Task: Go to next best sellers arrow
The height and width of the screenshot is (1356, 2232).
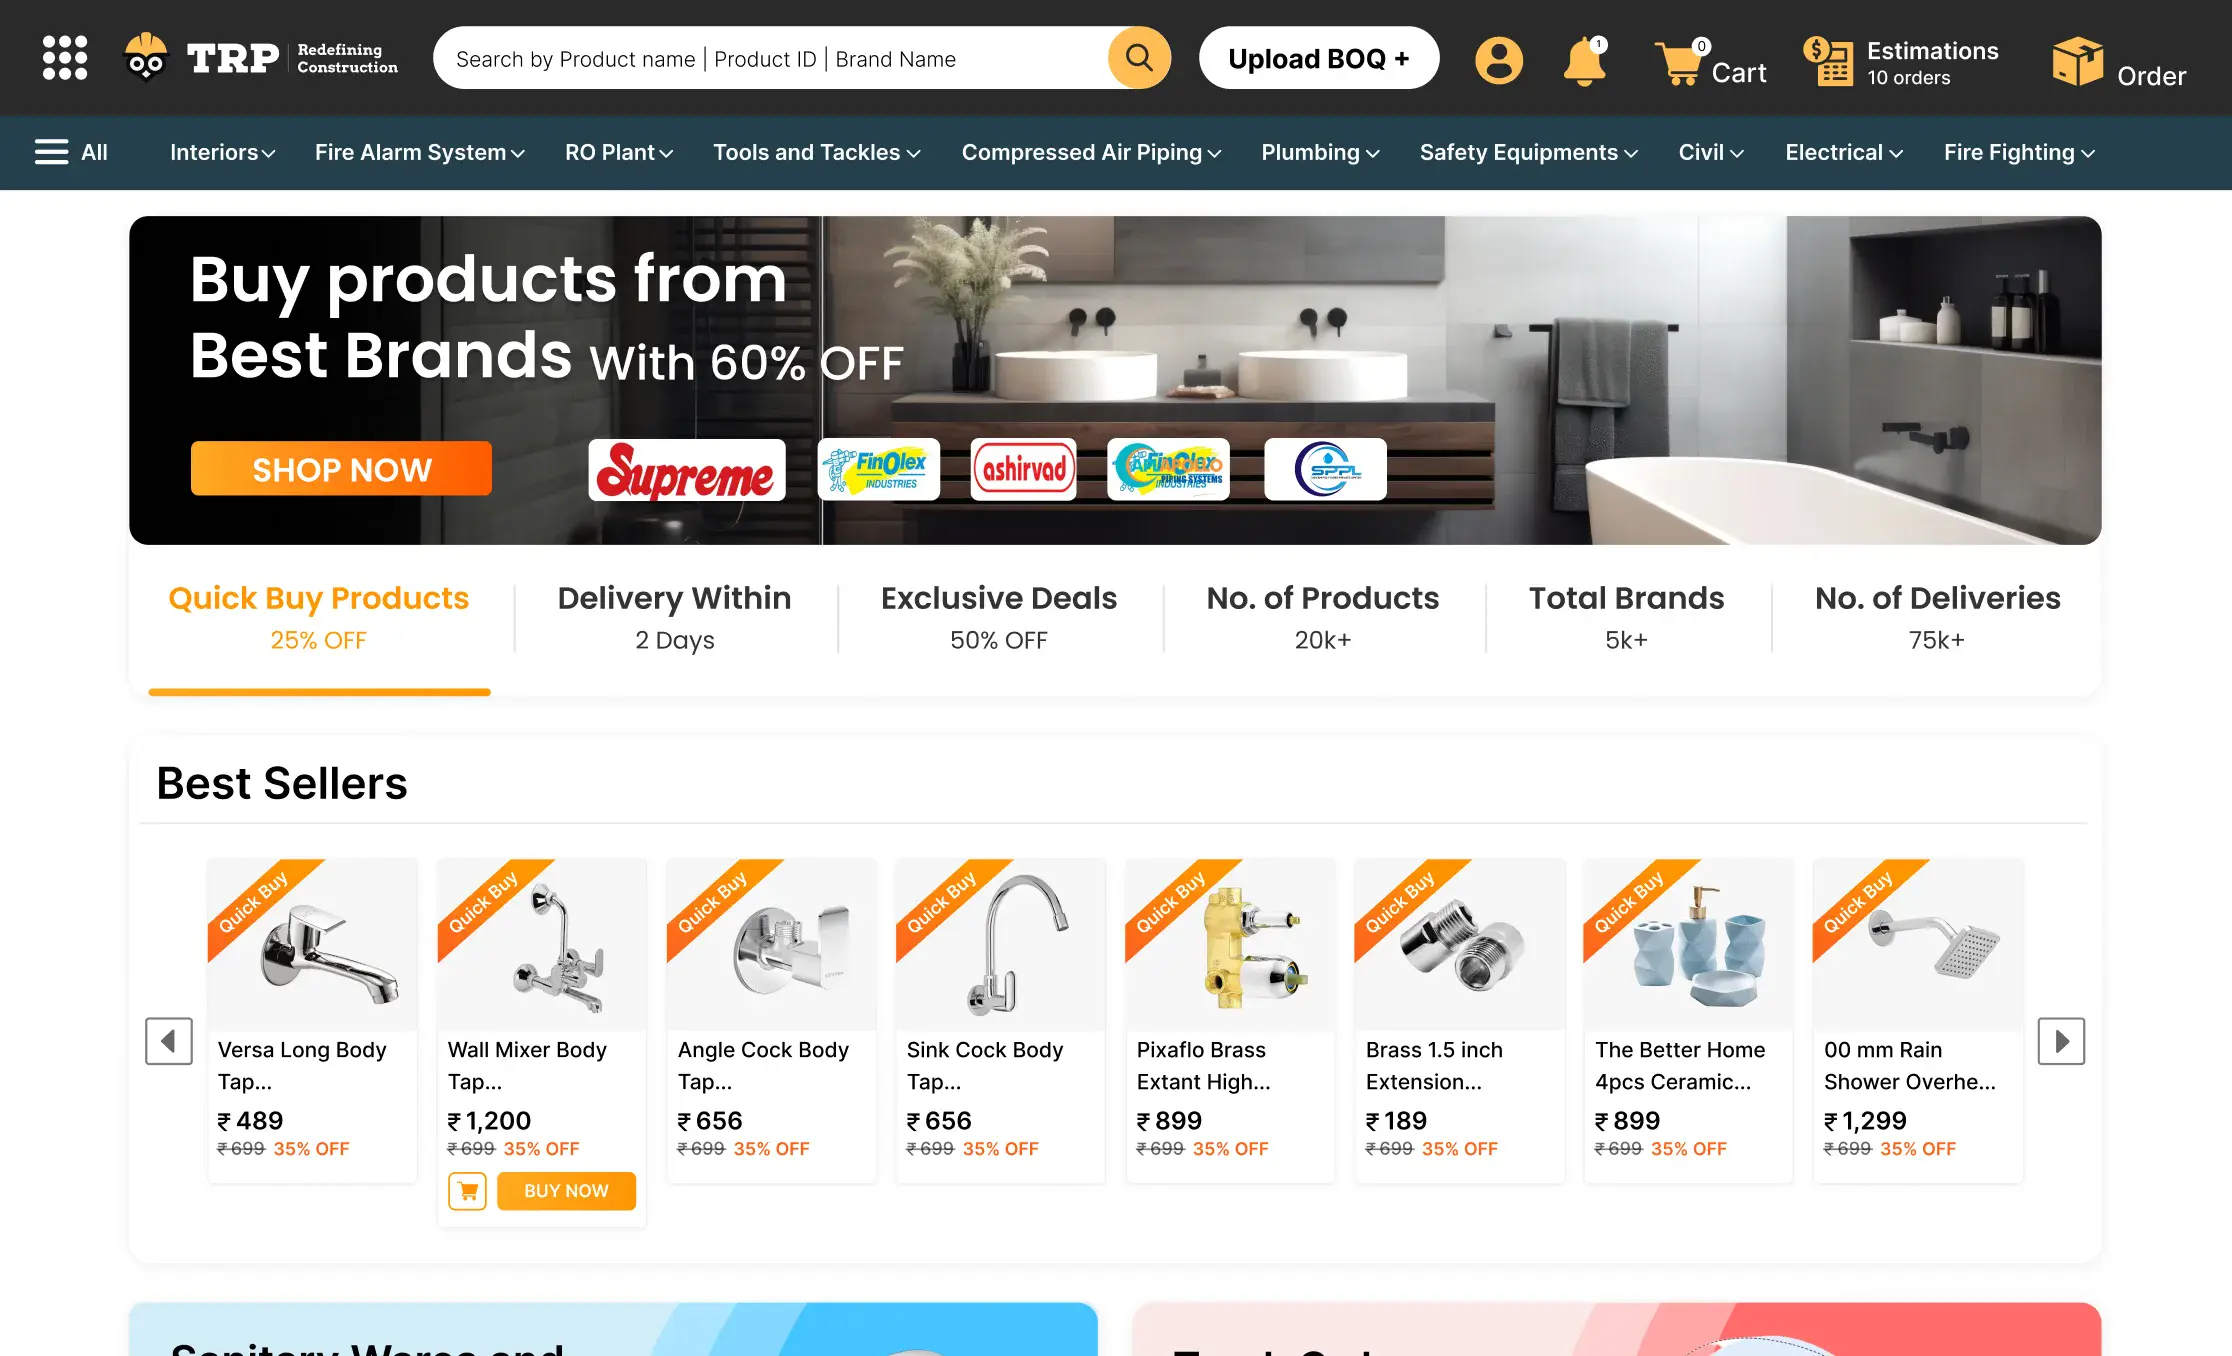Action: pos(2061,1041)
